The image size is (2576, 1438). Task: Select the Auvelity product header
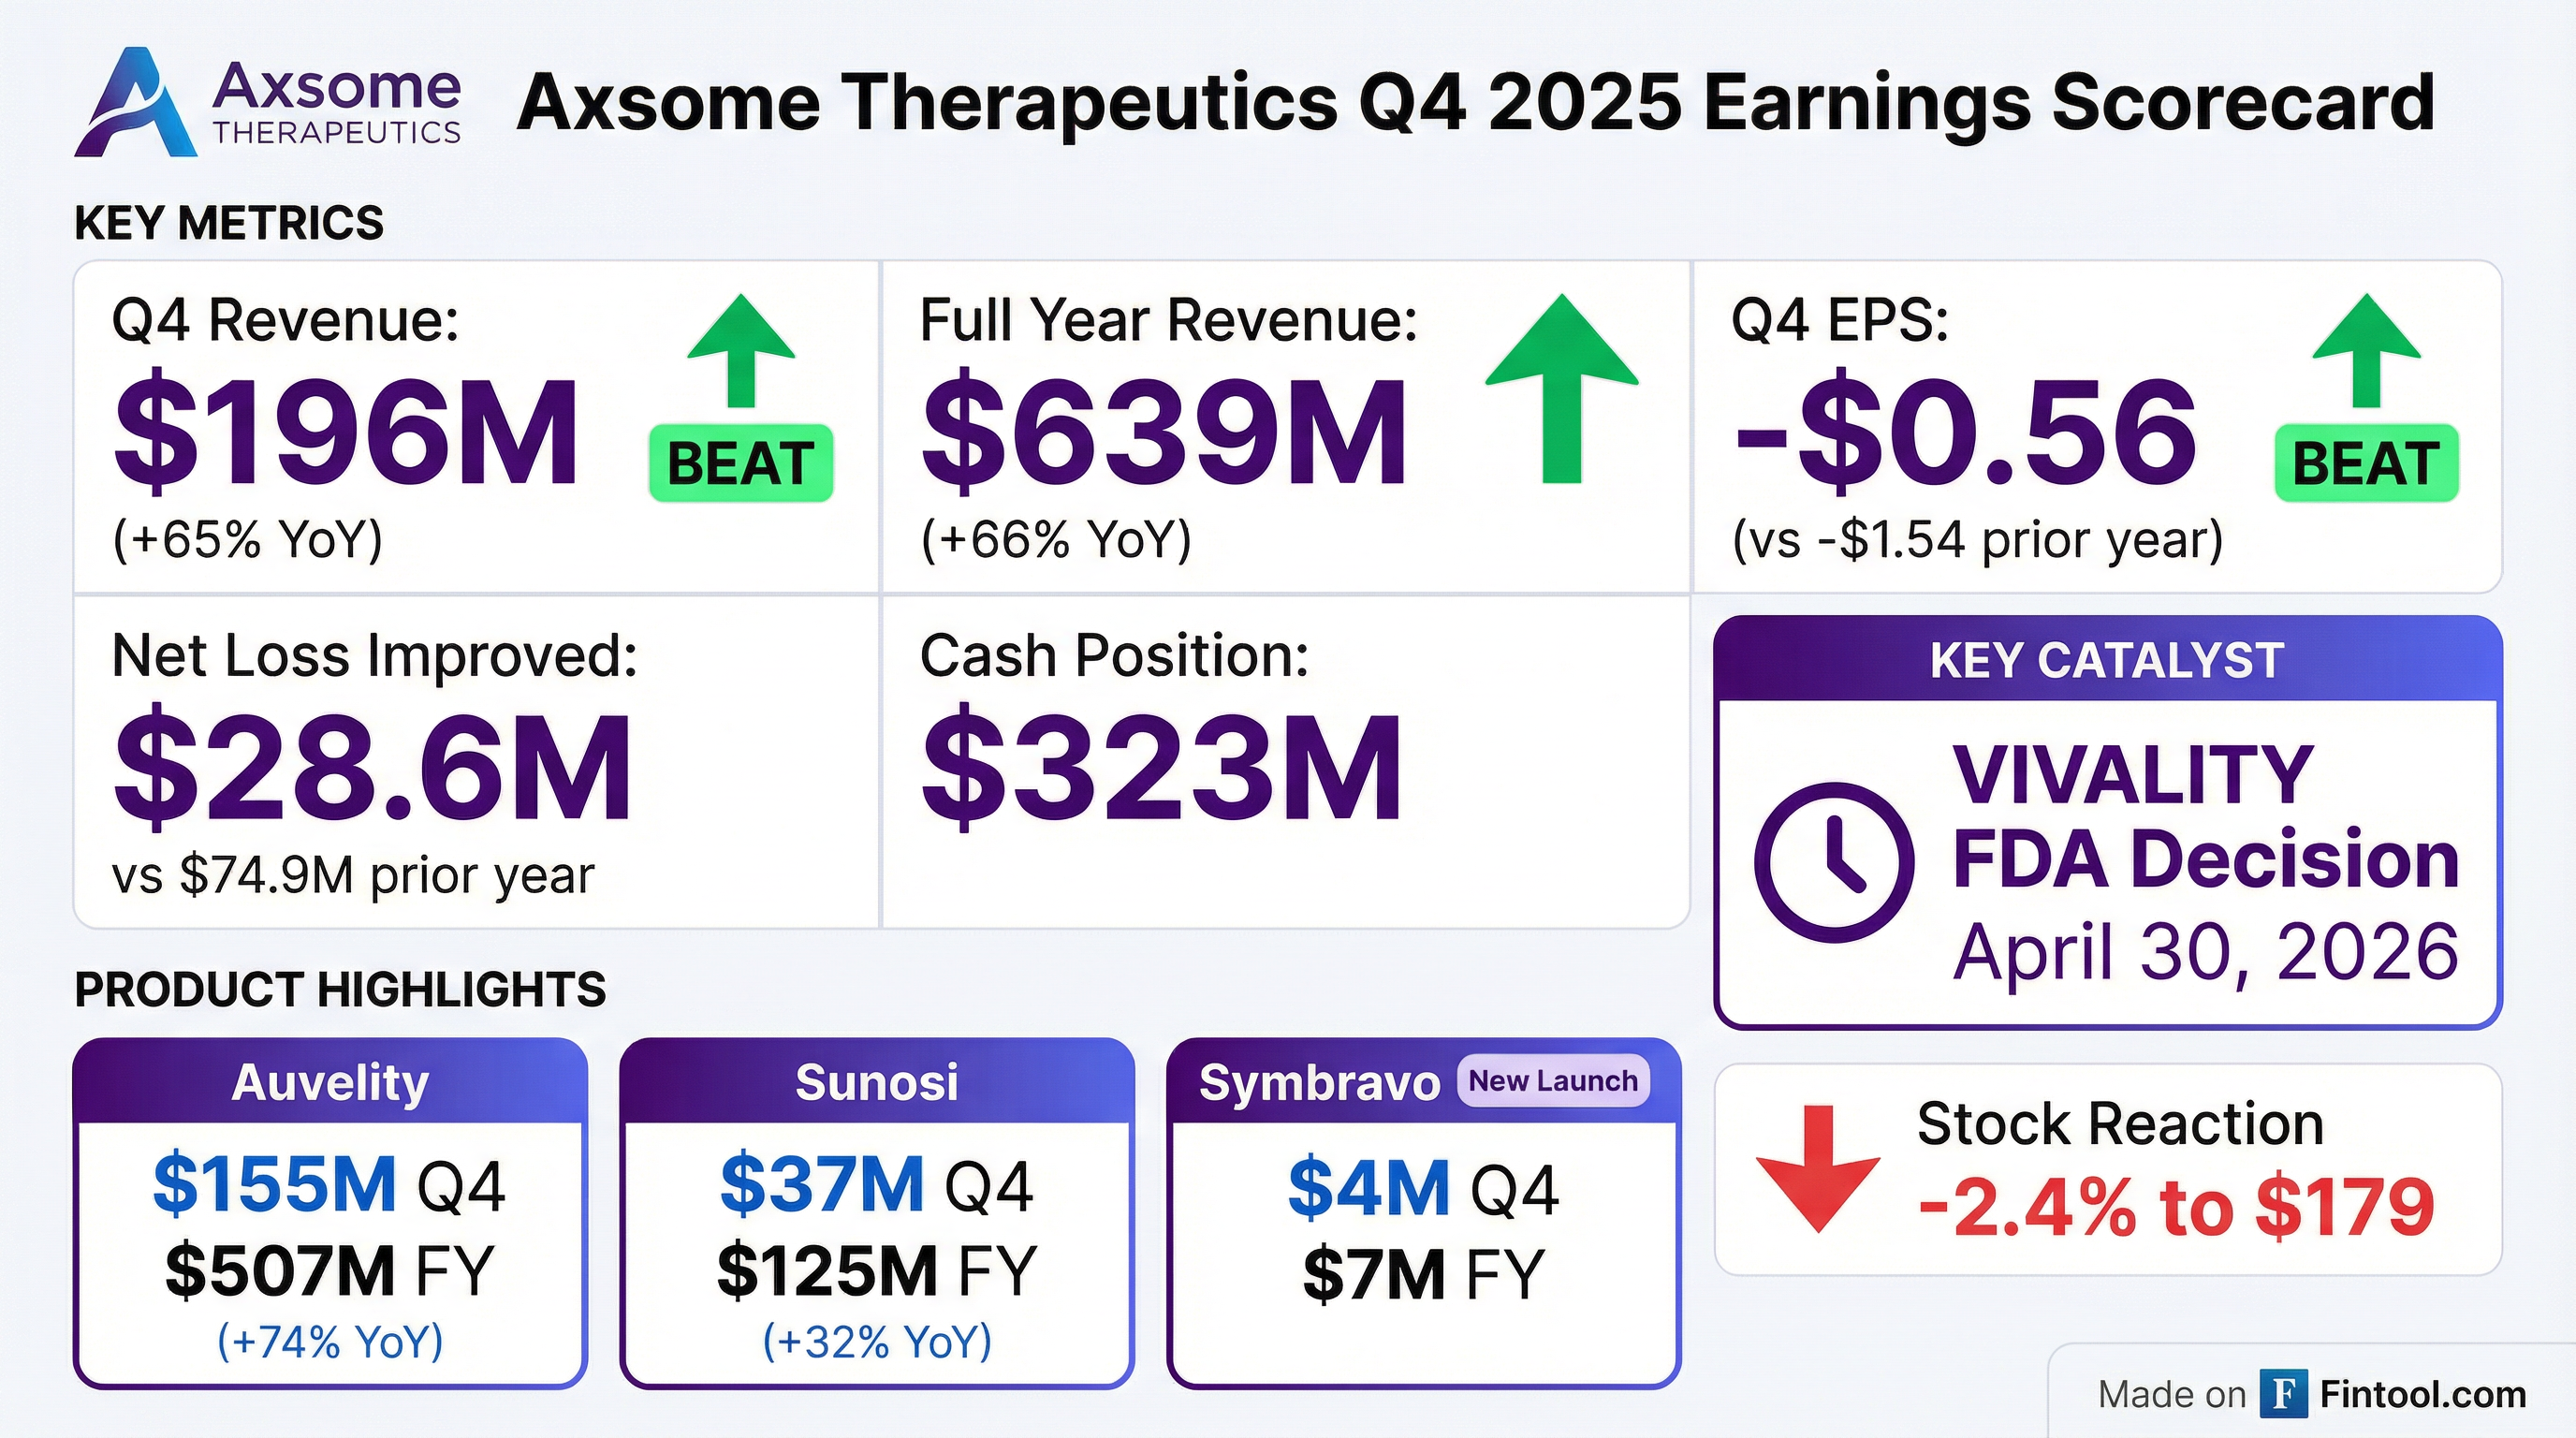330,1082
